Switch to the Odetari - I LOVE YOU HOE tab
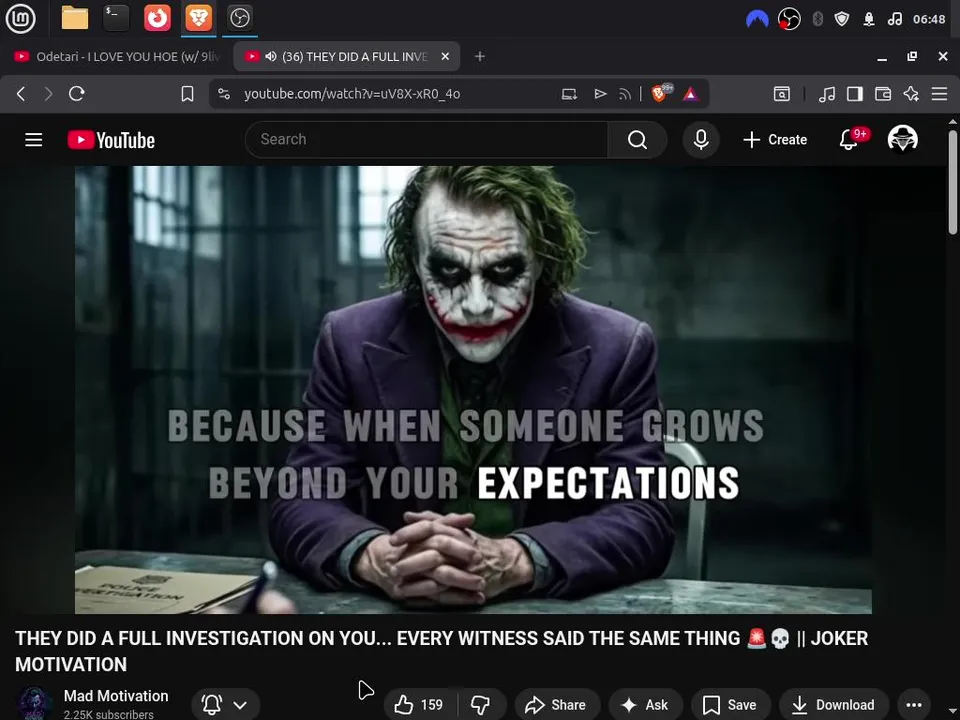This screenshot has width=960, height=720. click(116, 56)
